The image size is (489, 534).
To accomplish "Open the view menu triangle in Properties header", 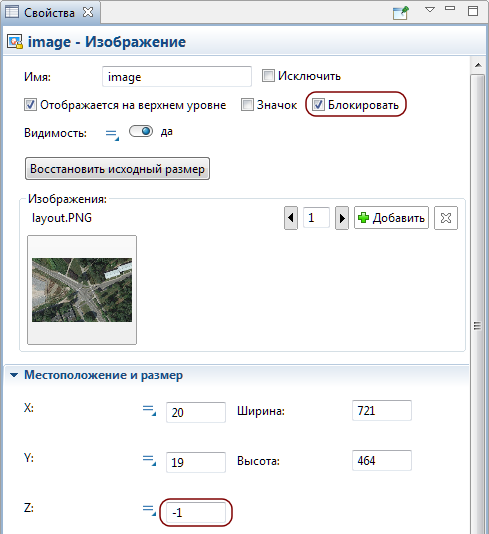I will coord(430,10).
